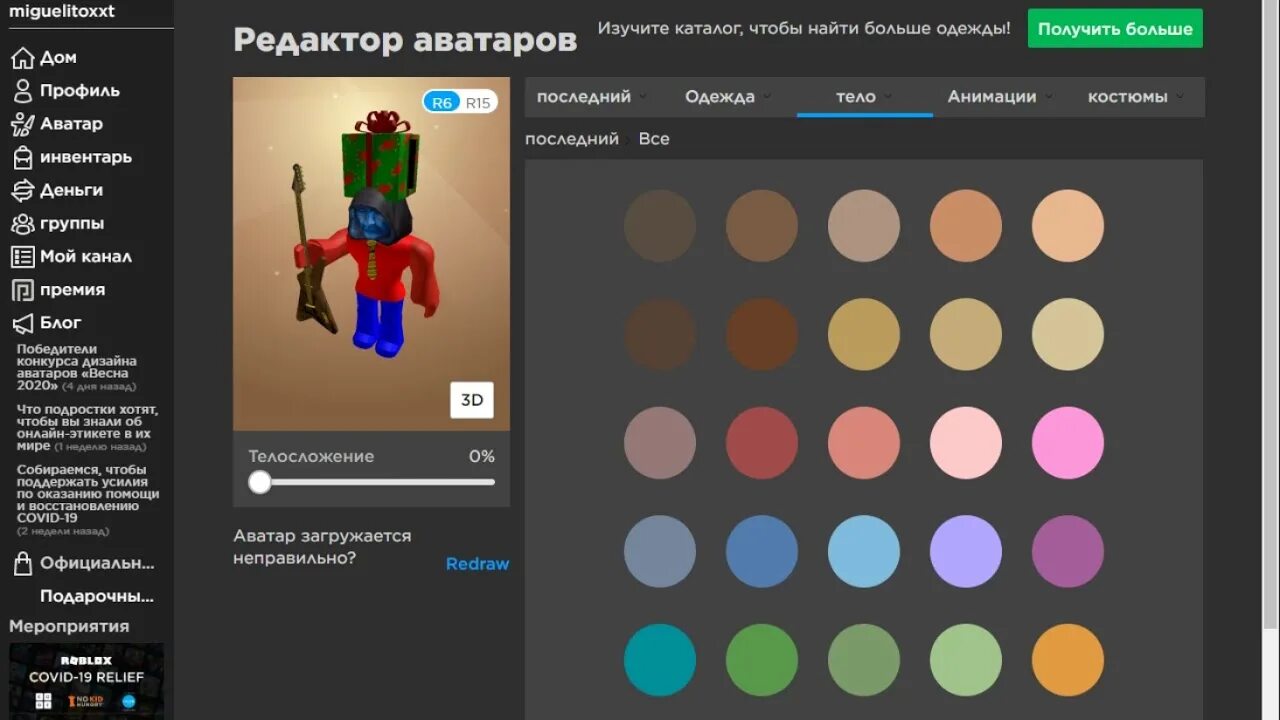1280x720 pixels.
Task: Expand the костюмы dropdown arrow
Action: coord(1180,97)
